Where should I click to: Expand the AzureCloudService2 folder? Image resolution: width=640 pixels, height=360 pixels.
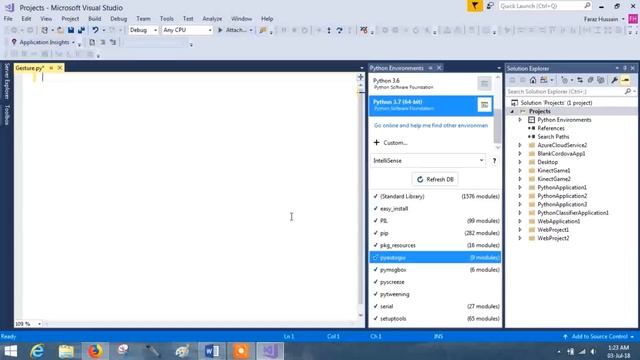coord(520,145)
